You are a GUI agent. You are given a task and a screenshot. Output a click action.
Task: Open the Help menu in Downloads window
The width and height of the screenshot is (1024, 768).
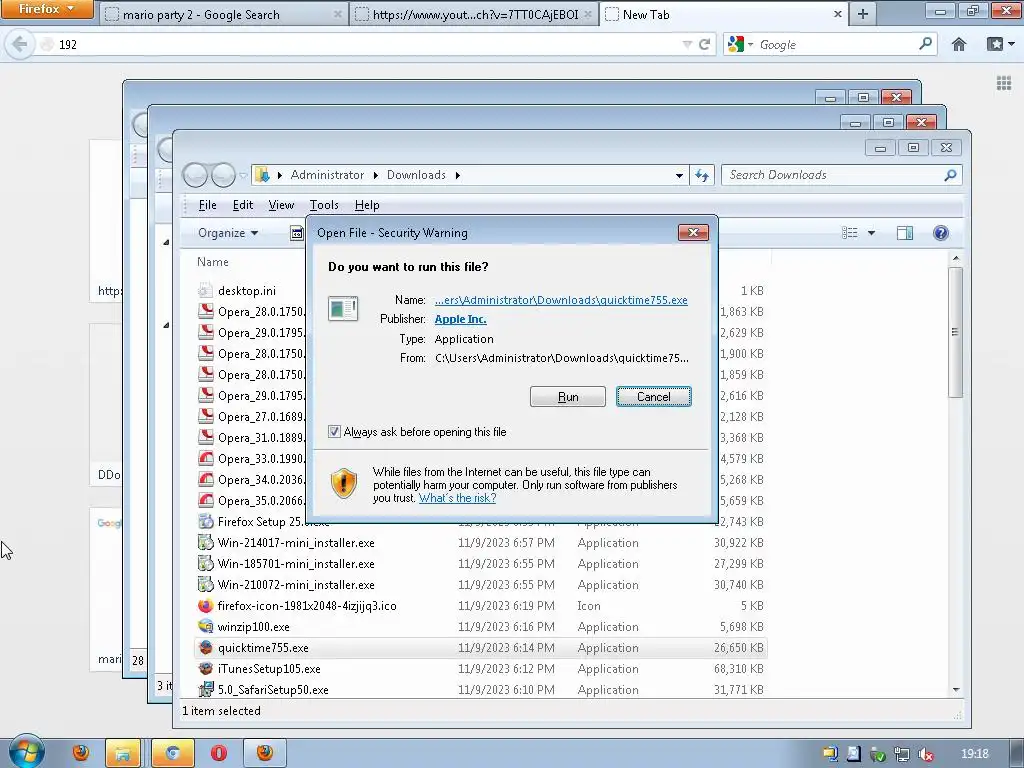(x=367, y=205)
